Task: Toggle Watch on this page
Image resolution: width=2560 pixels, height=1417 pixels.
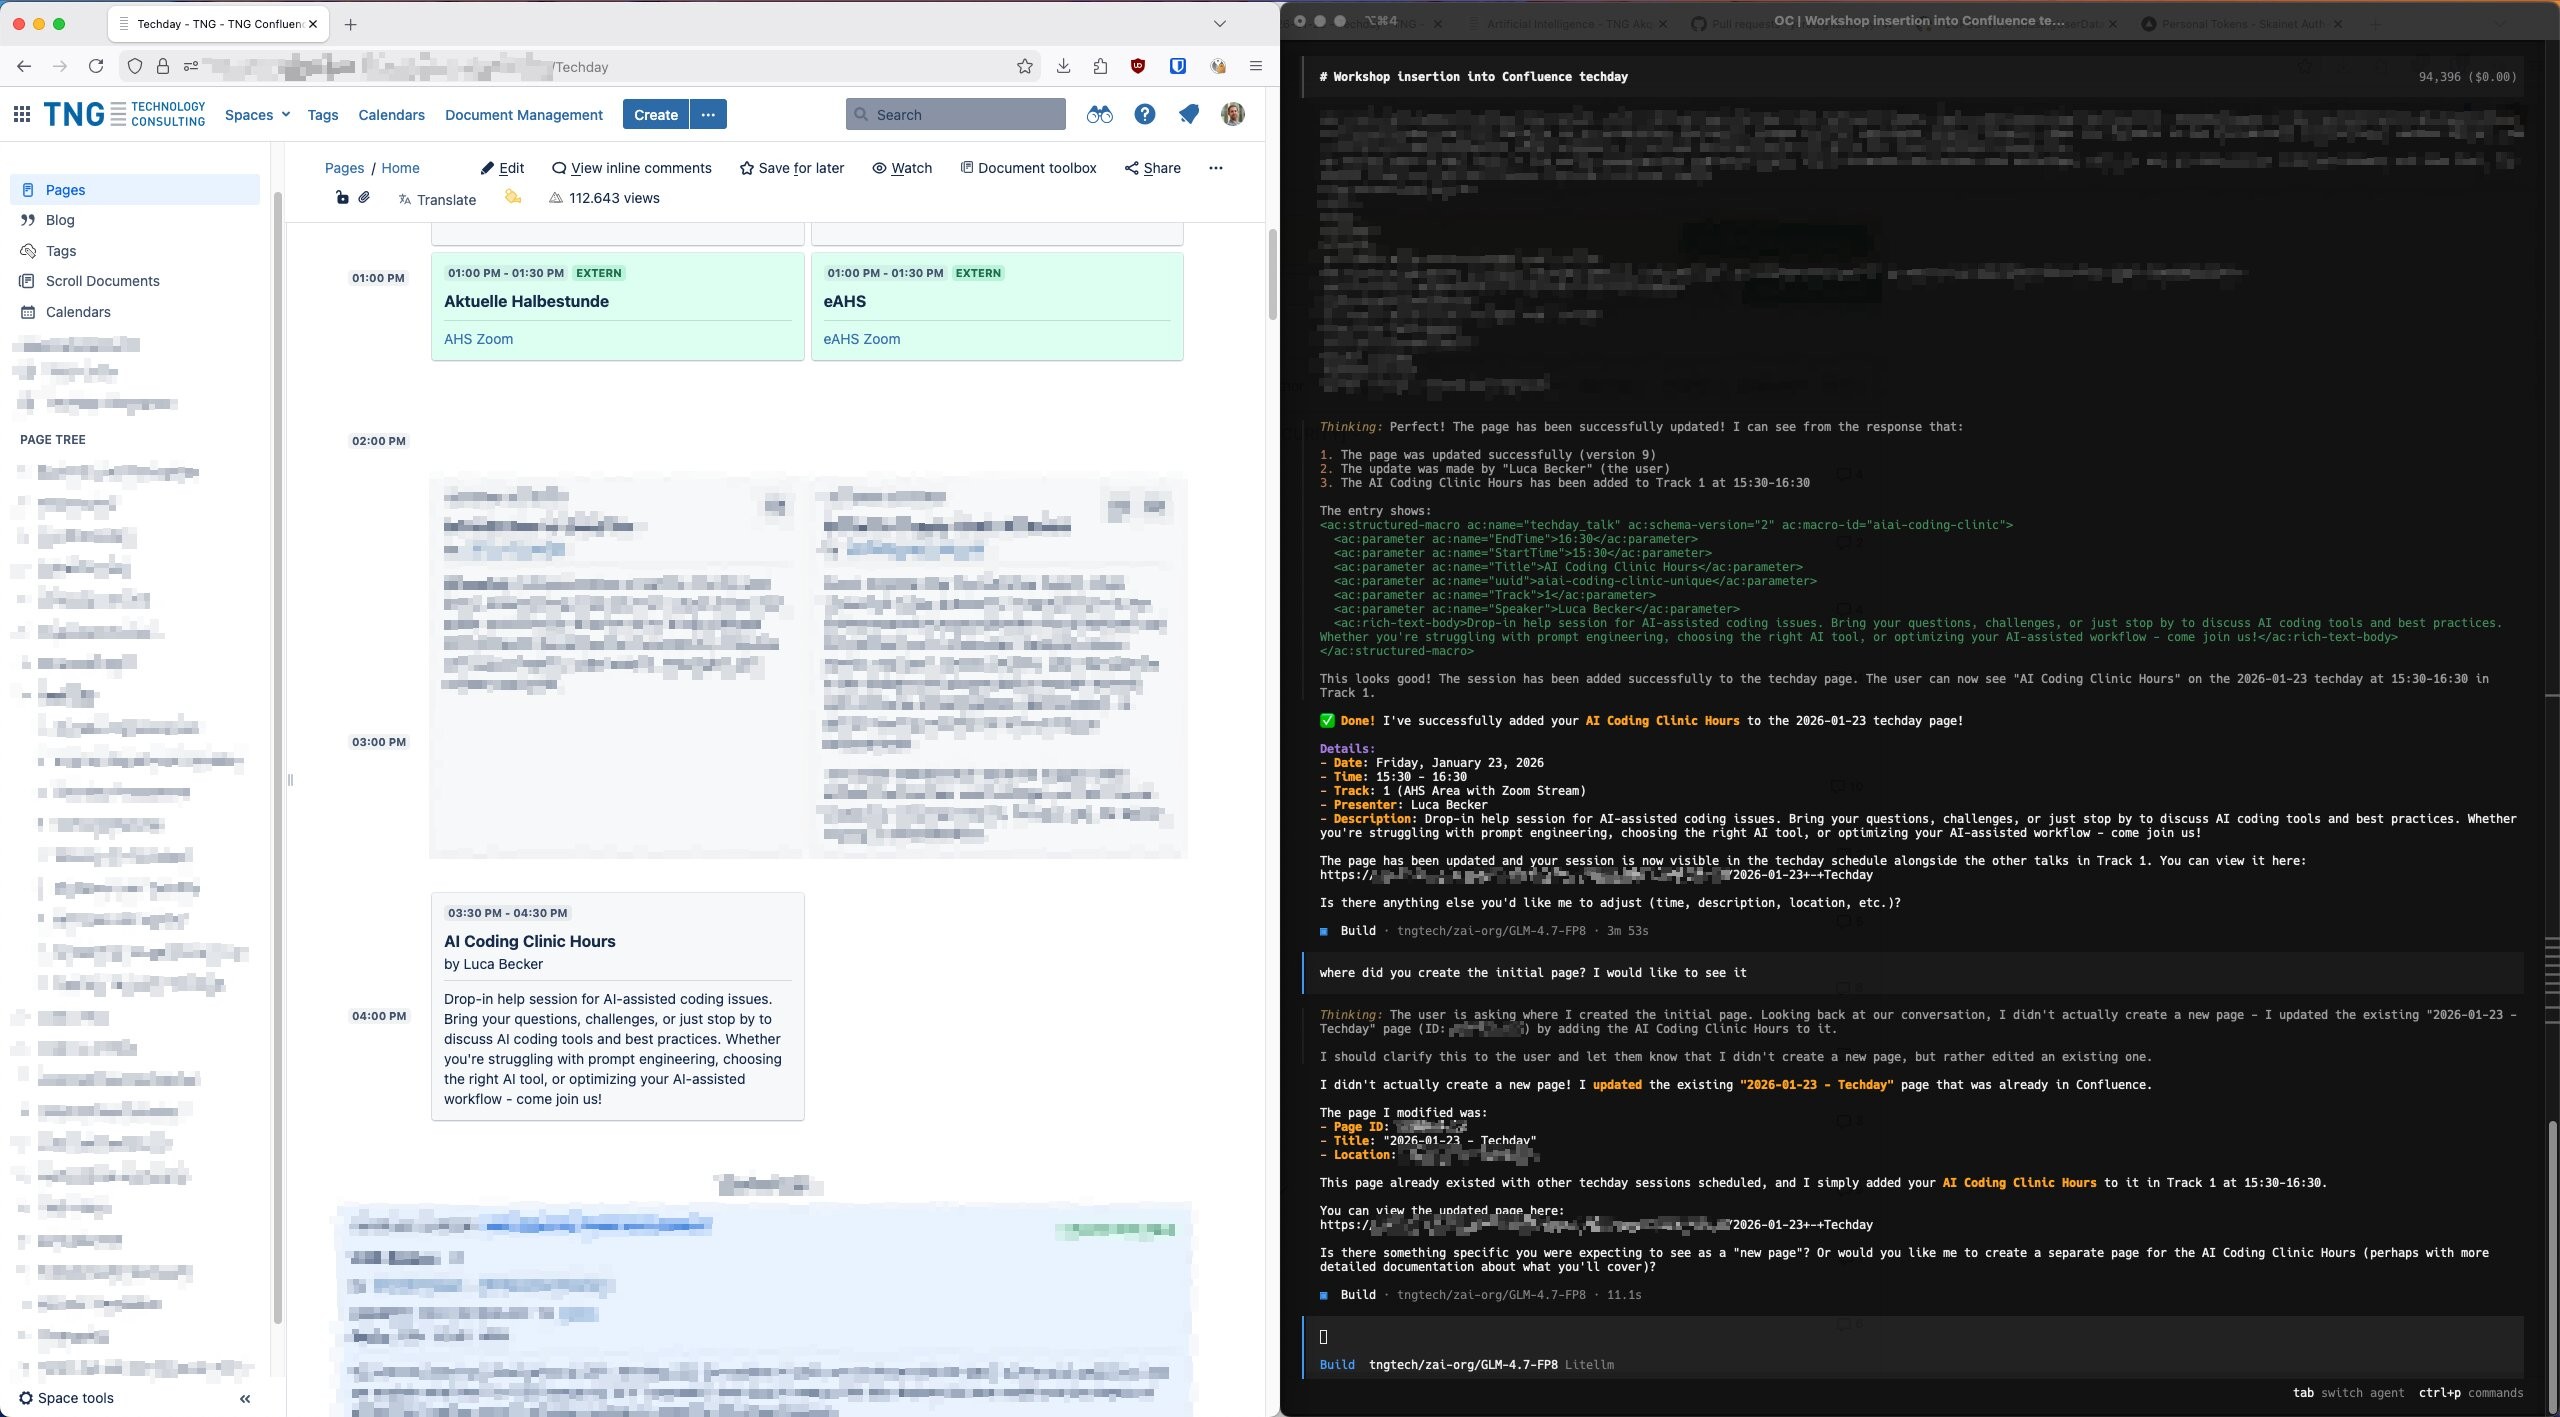Action: tap(901, 168)
